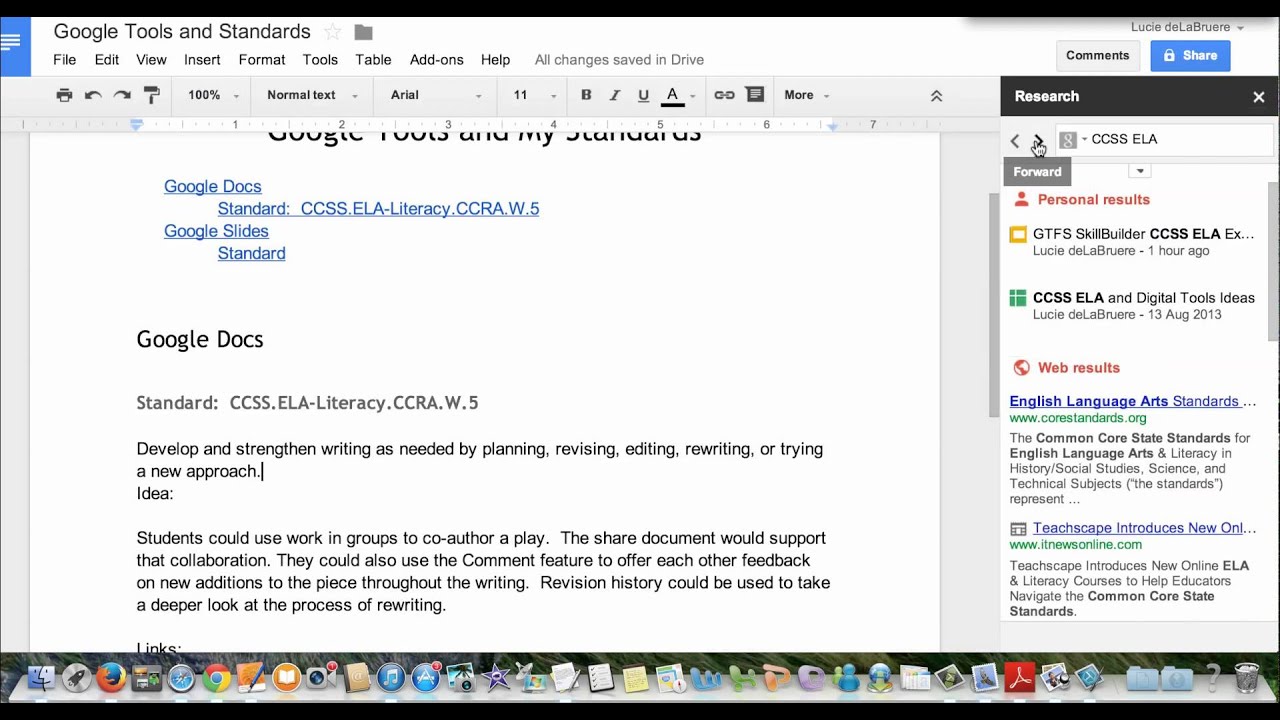This screenshot has height=720, width=1280.
Task: Open the Research filter dropdown arrow
Action: 1140,171
